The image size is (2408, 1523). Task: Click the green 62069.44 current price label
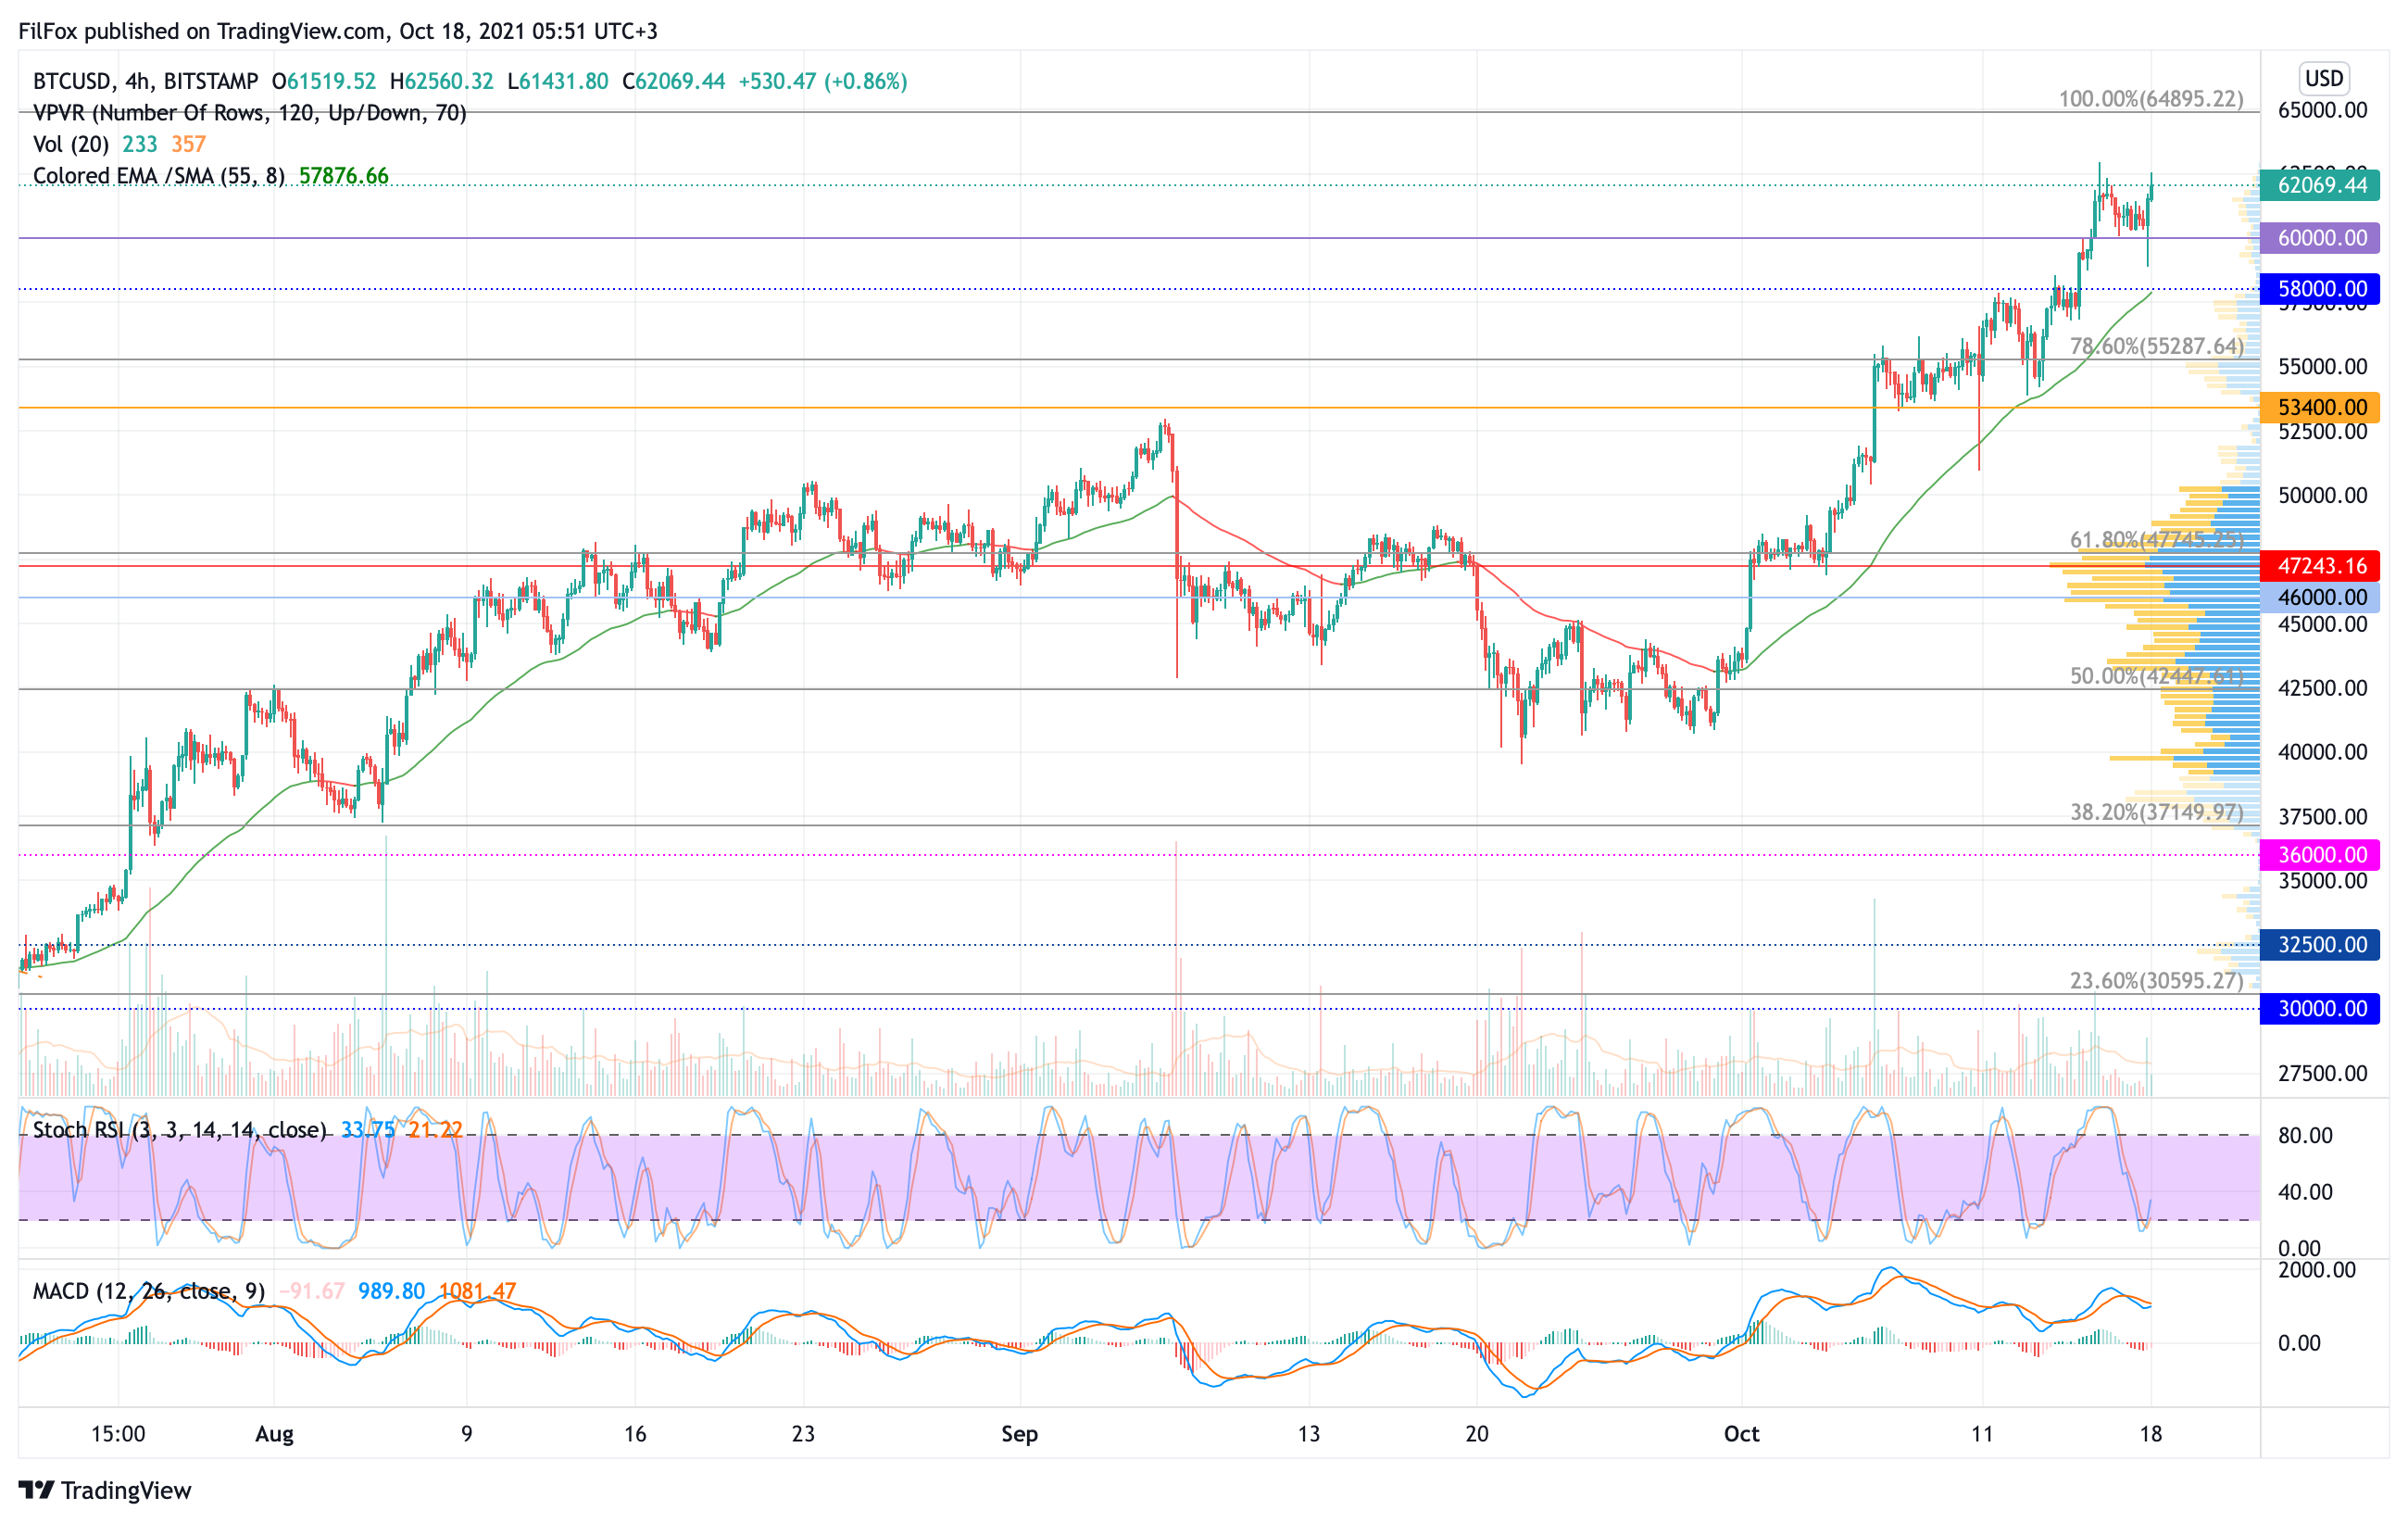tap(2320, 185)
